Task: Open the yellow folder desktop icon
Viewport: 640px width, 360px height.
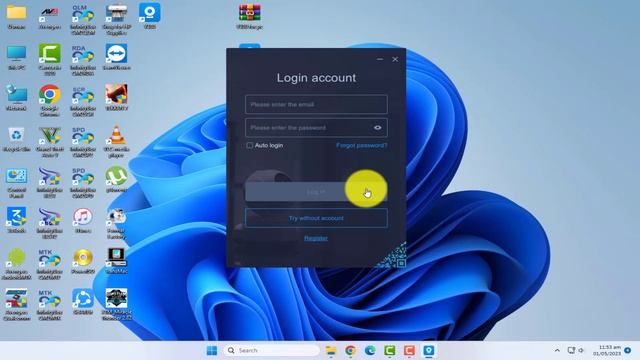Action: (x=16, y=17)
